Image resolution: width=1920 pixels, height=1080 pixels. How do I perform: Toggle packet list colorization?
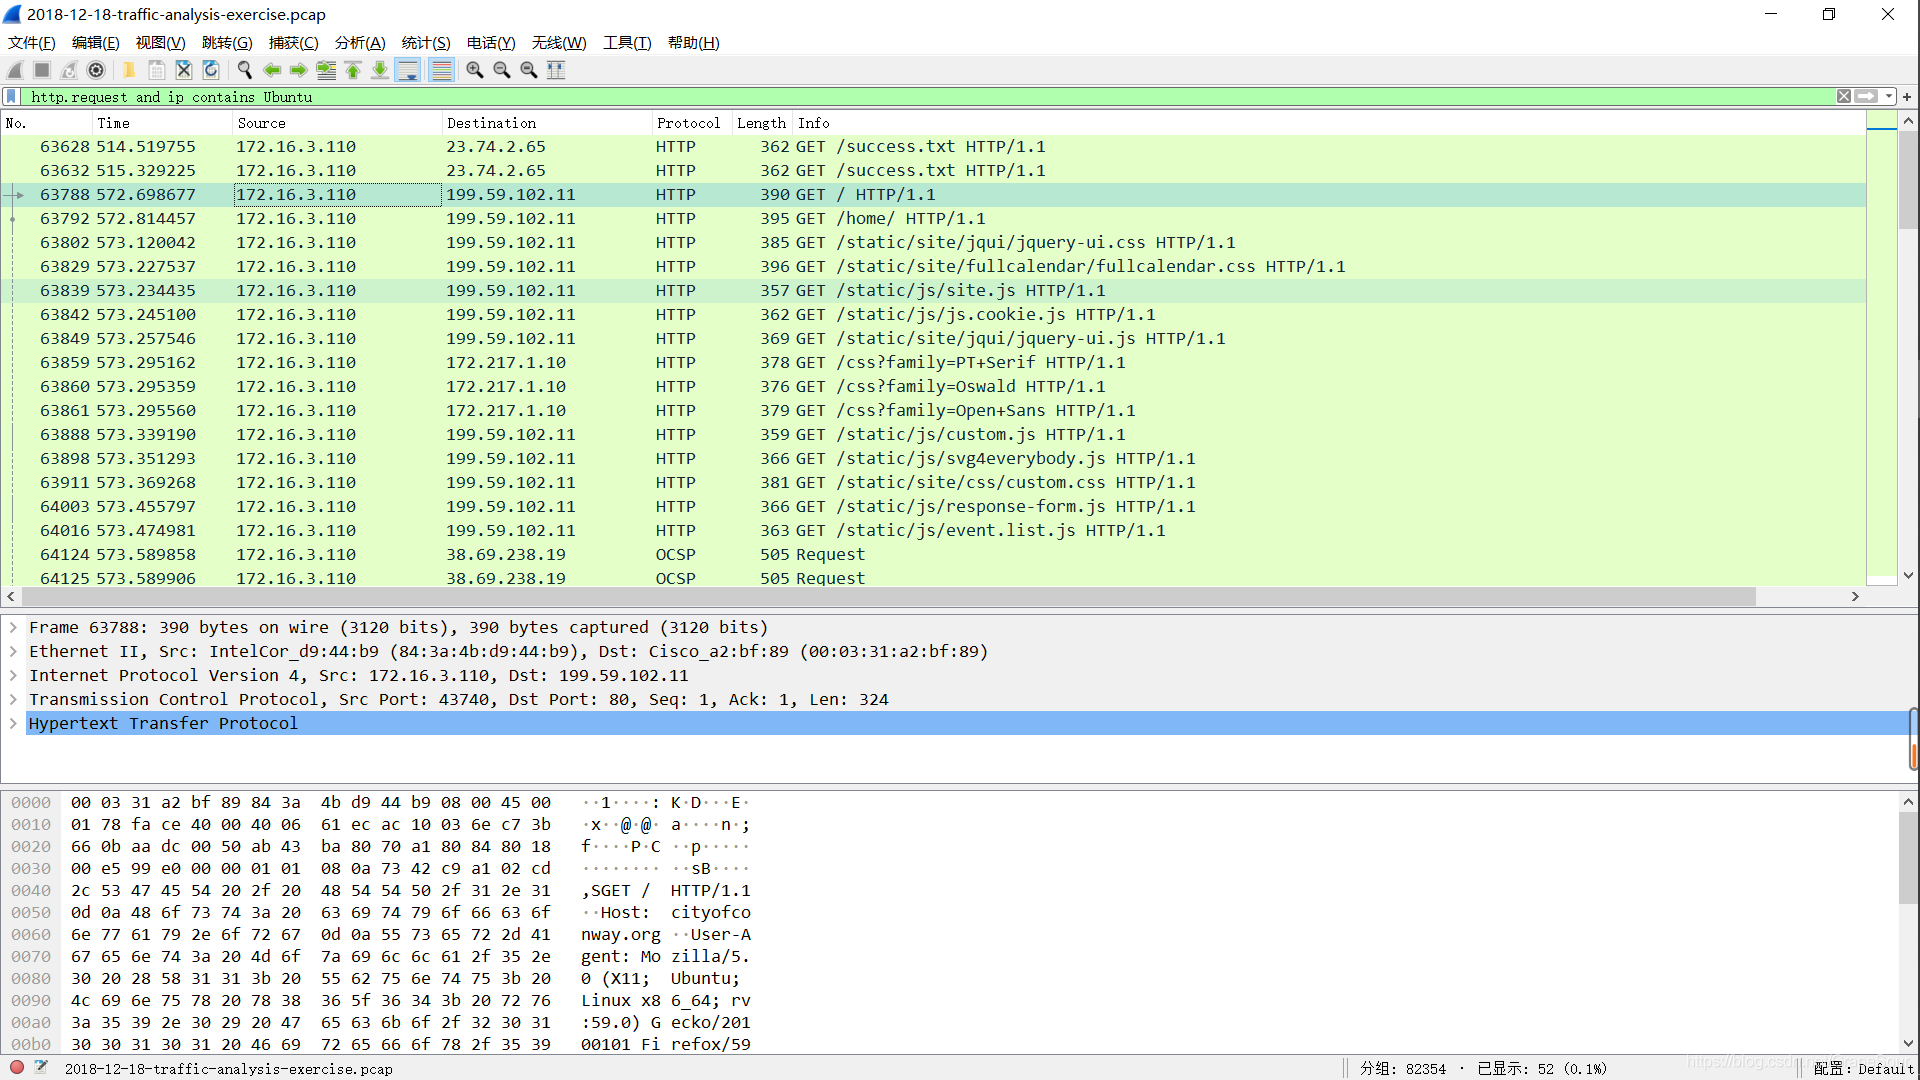pyautogui.click(x=441, y=70)
